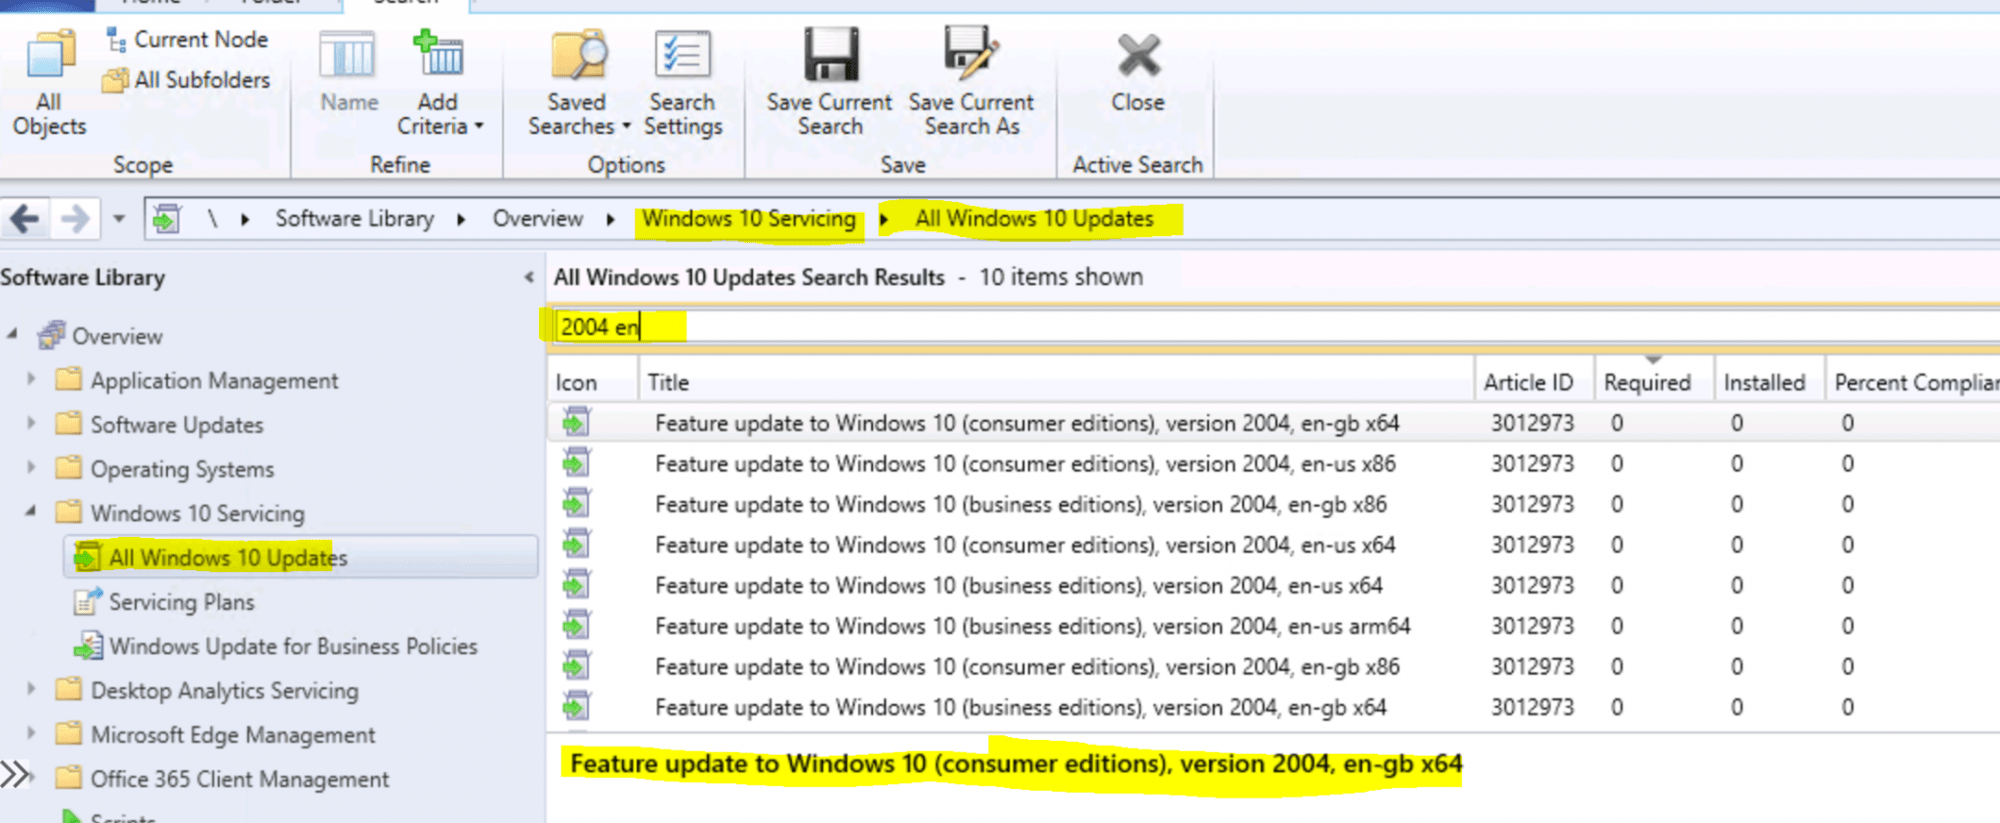Sort by Percent Compliant column header
Viewport: 2000px width, 823px height.
click(1913, 382)
